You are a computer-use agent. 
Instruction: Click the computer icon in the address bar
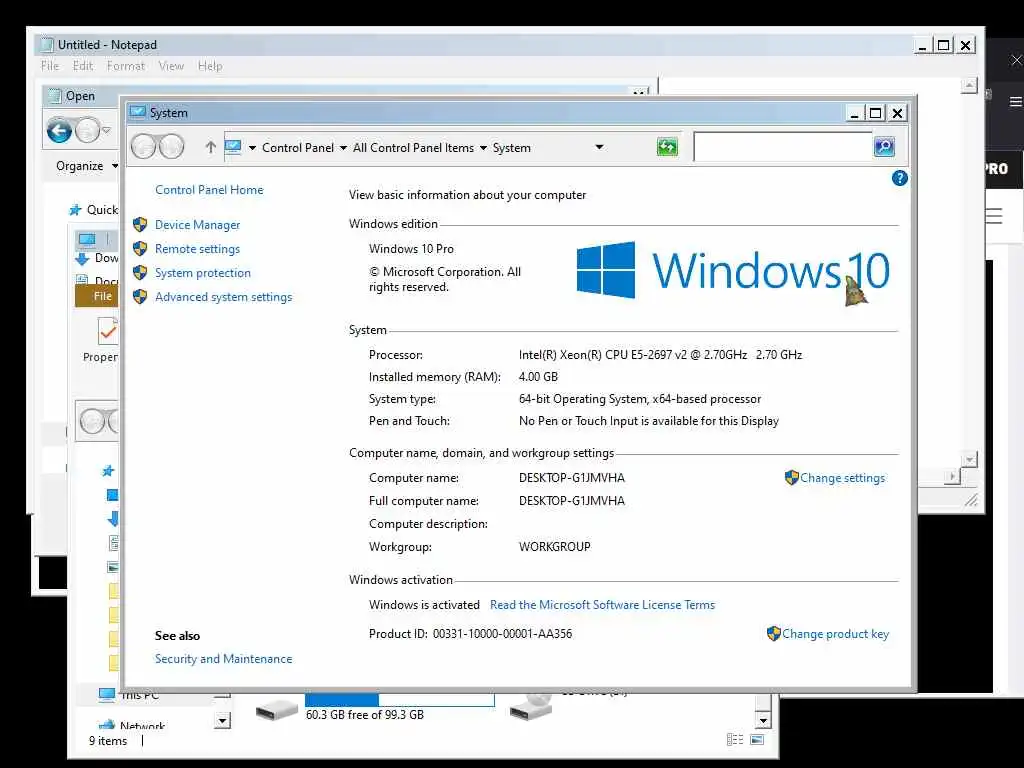click(x=233, y=148)
